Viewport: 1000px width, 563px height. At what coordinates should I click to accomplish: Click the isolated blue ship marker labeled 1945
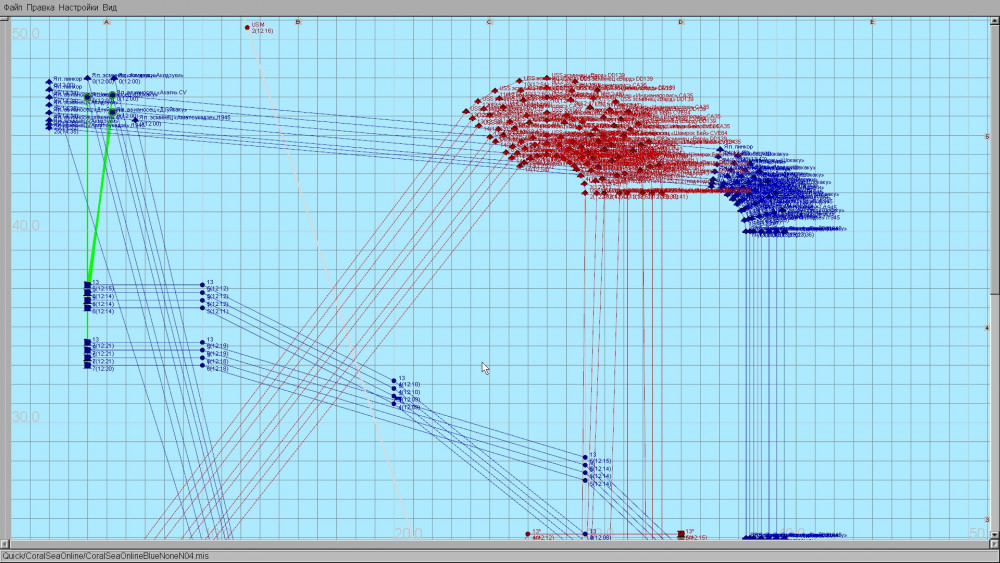pyautogui.click(x=136, y=120)
